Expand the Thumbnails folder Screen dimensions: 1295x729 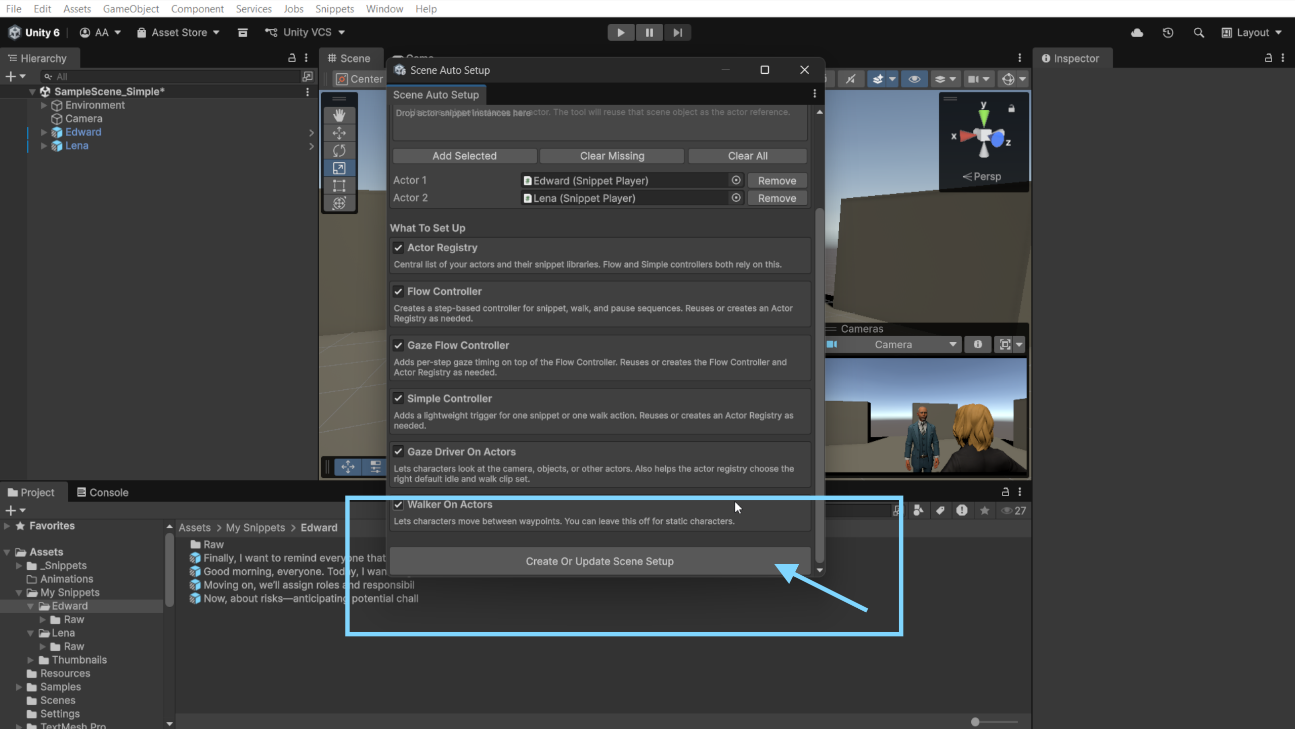click(x=31, y=660)
